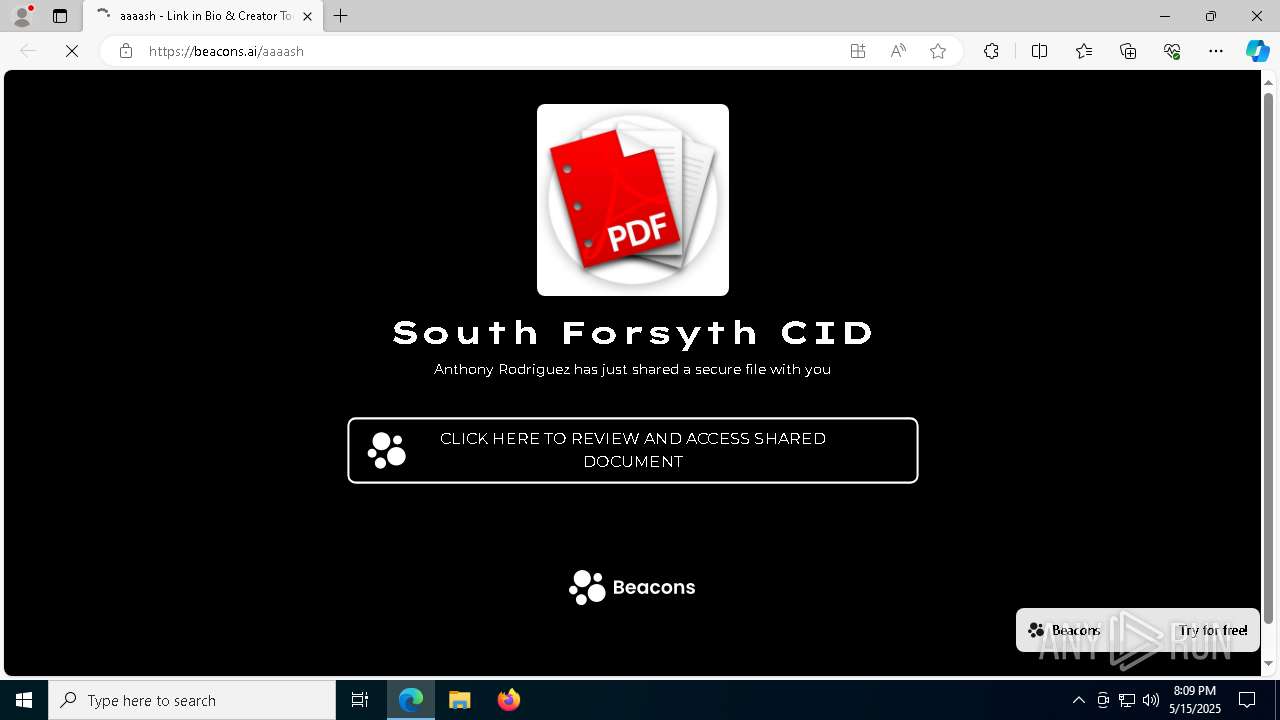1280x720 pixels.
Task: Open Collections icon
Action: pyautogui.click(x=1128, y=51)
